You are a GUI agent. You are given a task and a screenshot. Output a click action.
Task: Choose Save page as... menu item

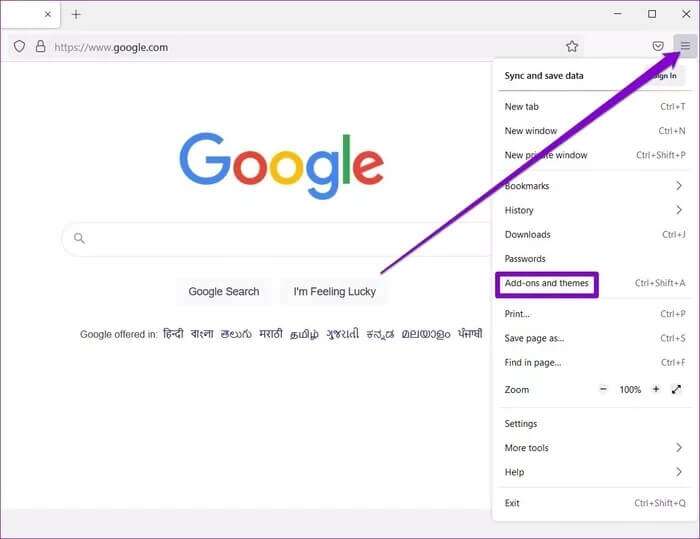point(595,338)
